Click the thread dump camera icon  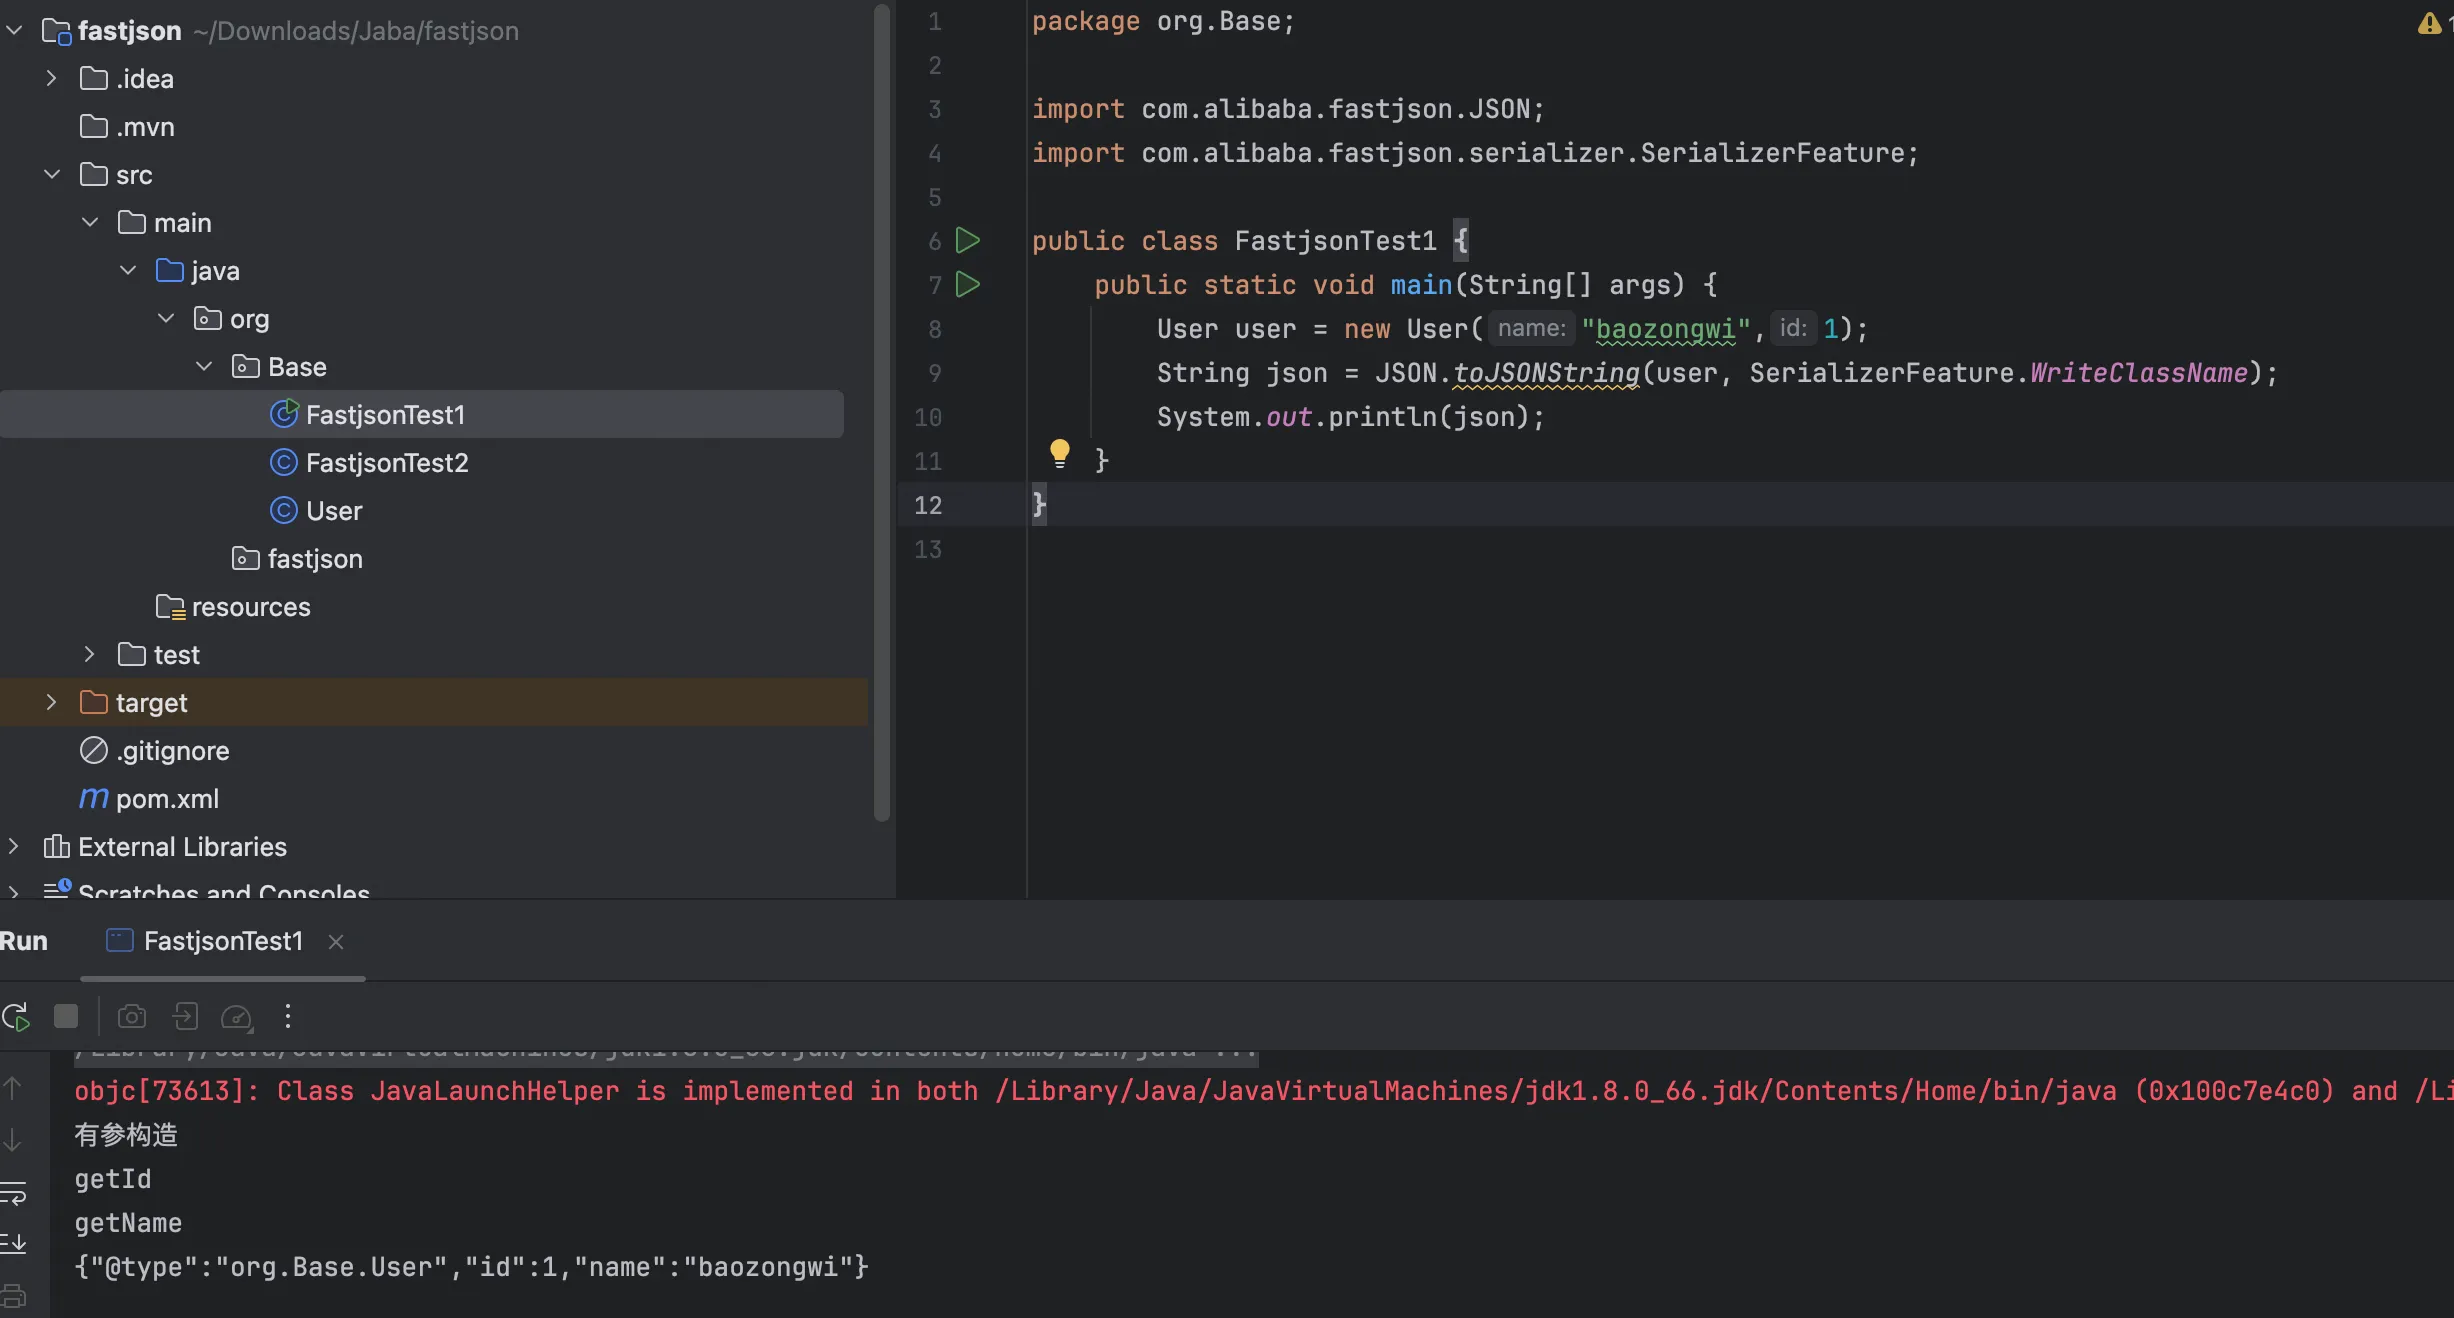(131, 1017)
